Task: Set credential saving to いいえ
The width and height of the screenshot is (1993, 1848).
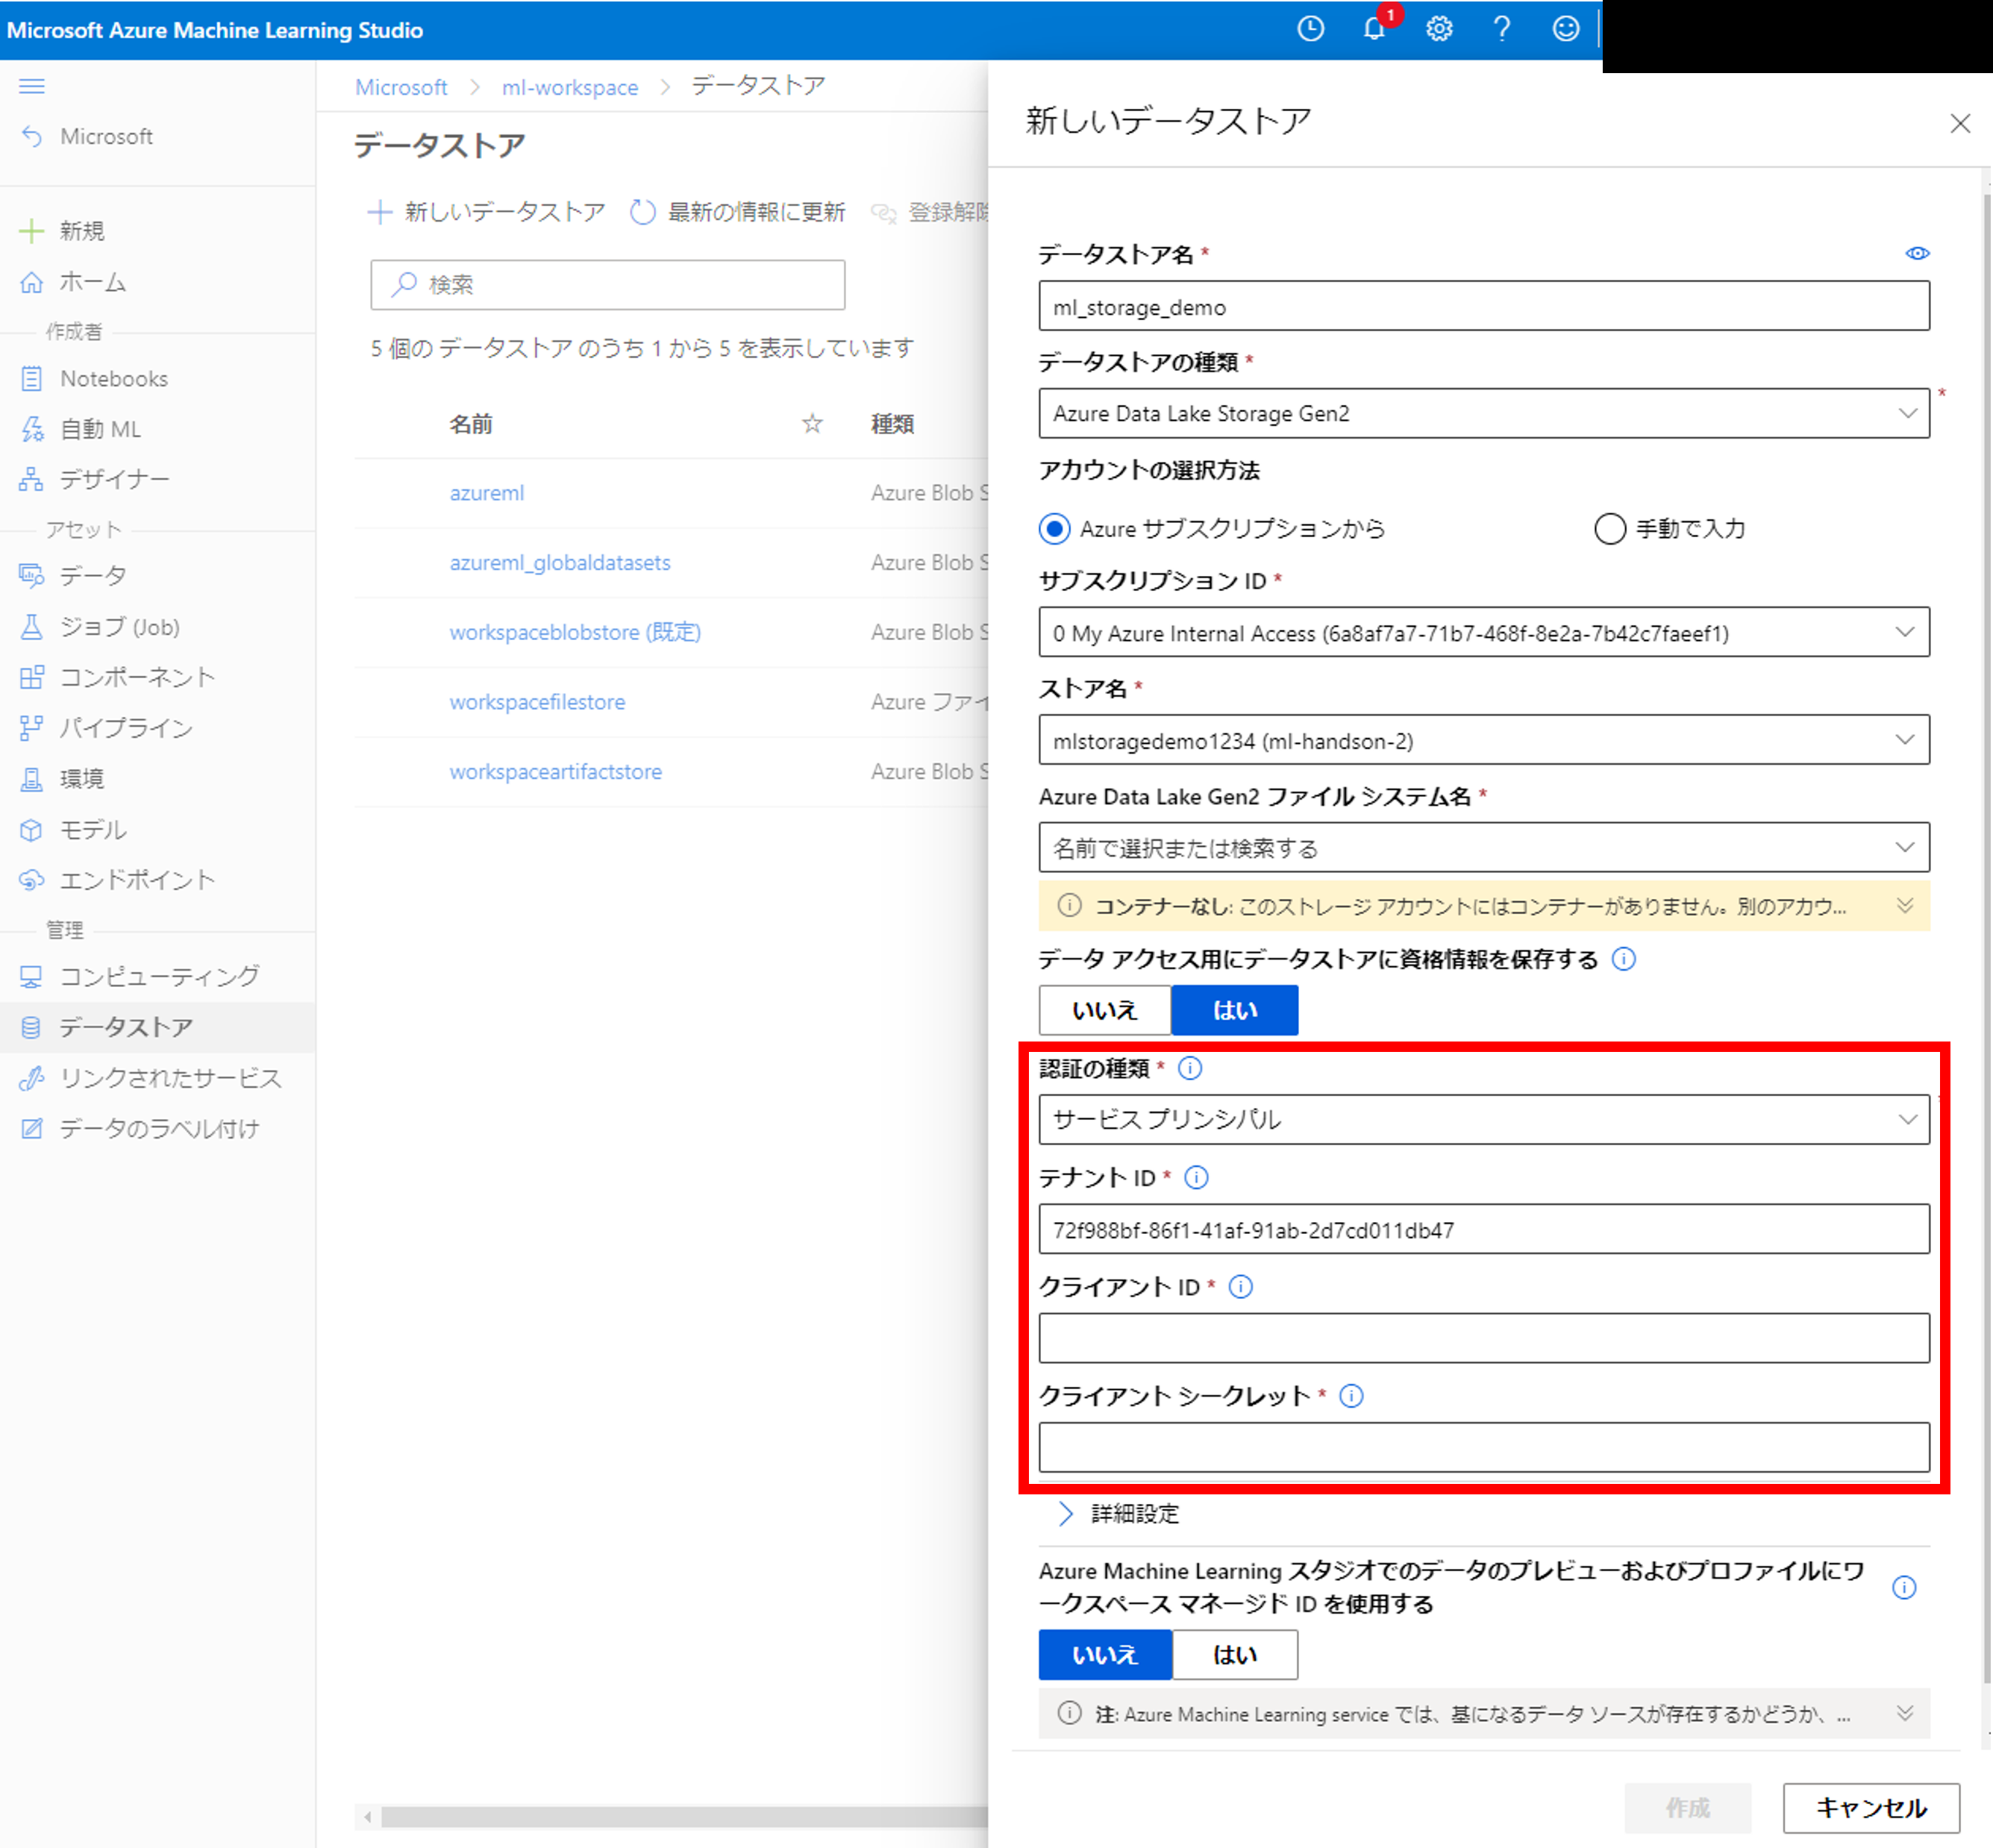Action: coord(1104,1010)
